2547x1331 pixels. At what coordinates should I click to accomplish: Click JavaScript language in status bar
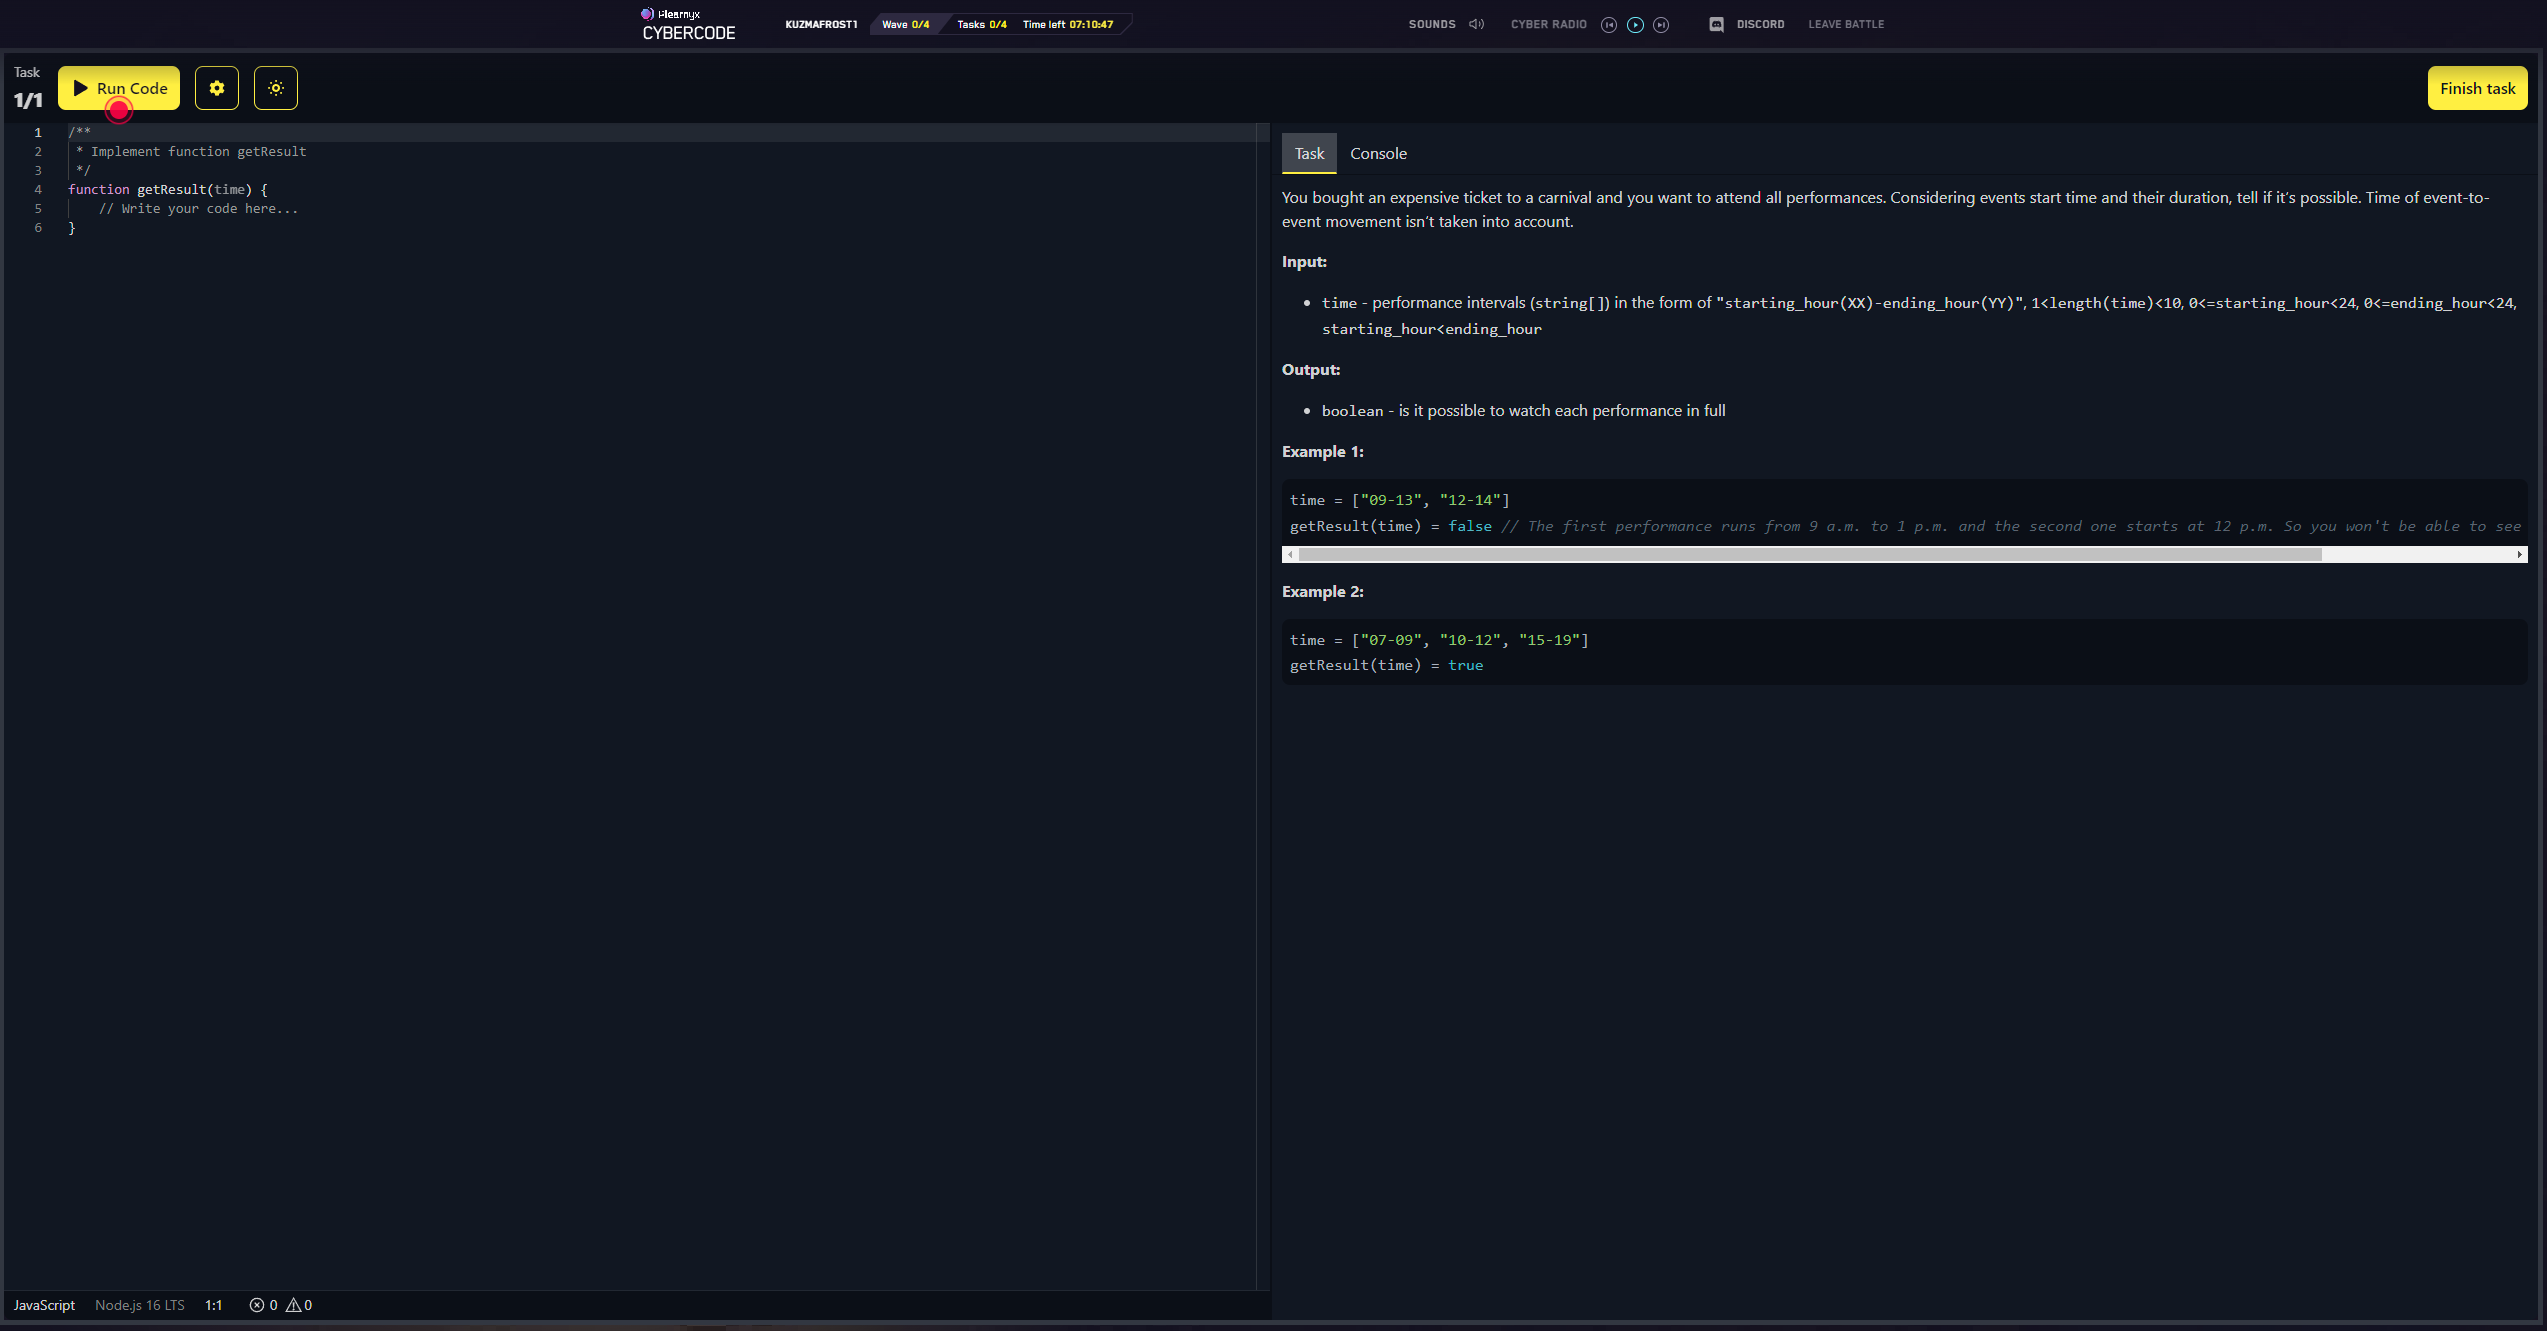pos(44,1305)
